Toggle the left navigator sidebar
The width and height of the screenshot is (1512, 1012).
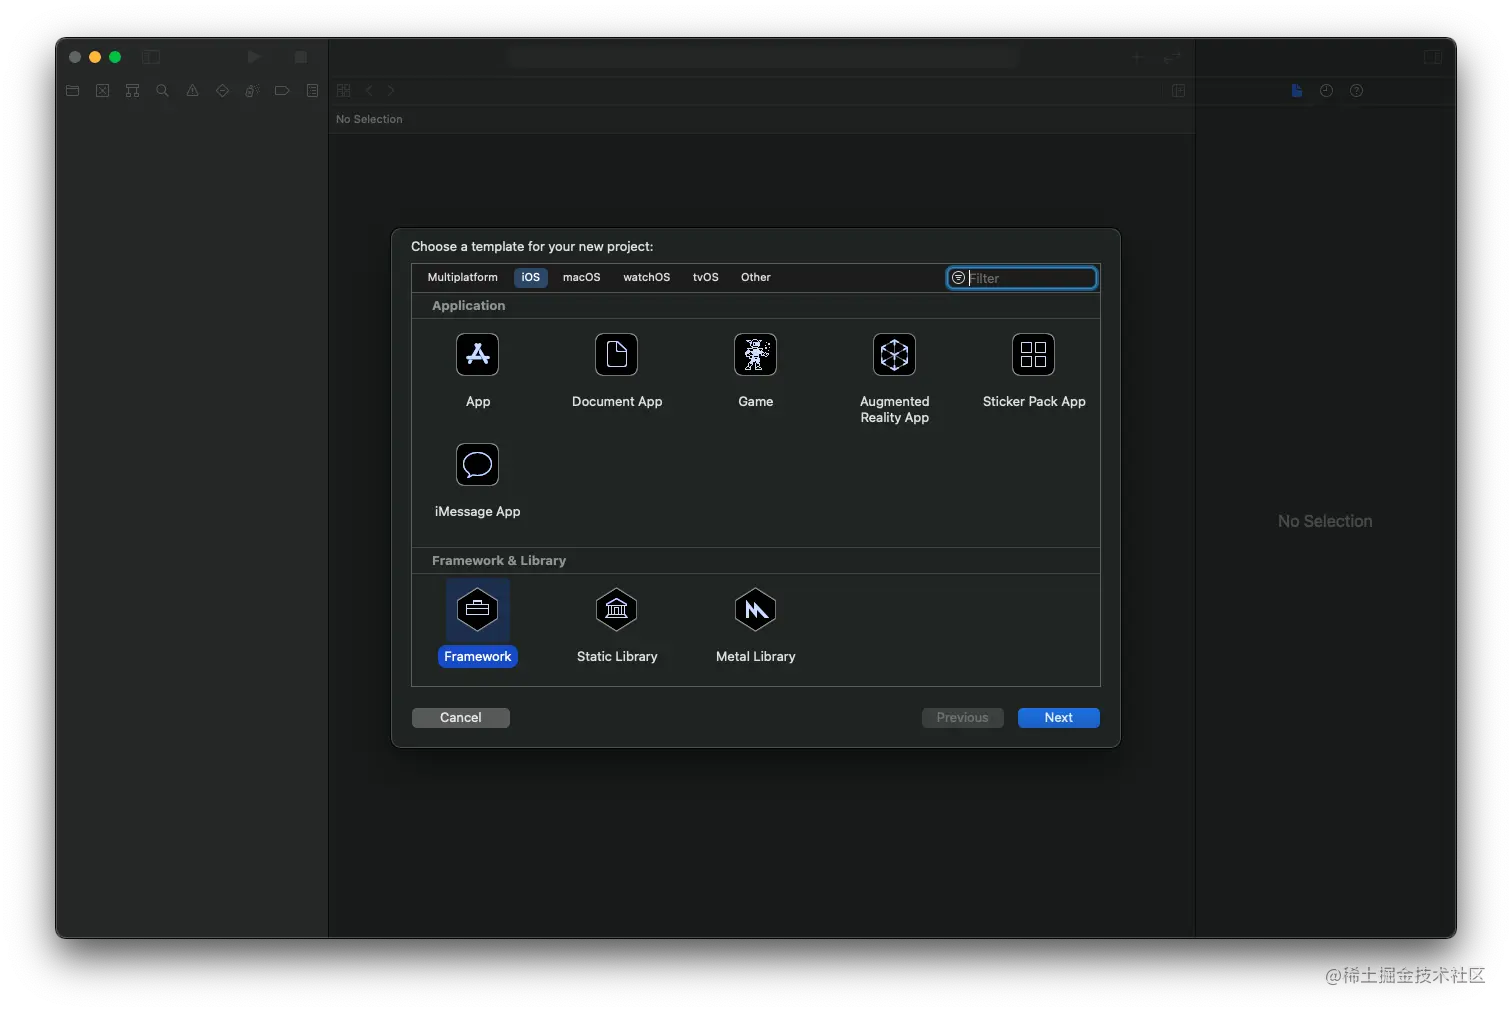(x=151, y=57)
